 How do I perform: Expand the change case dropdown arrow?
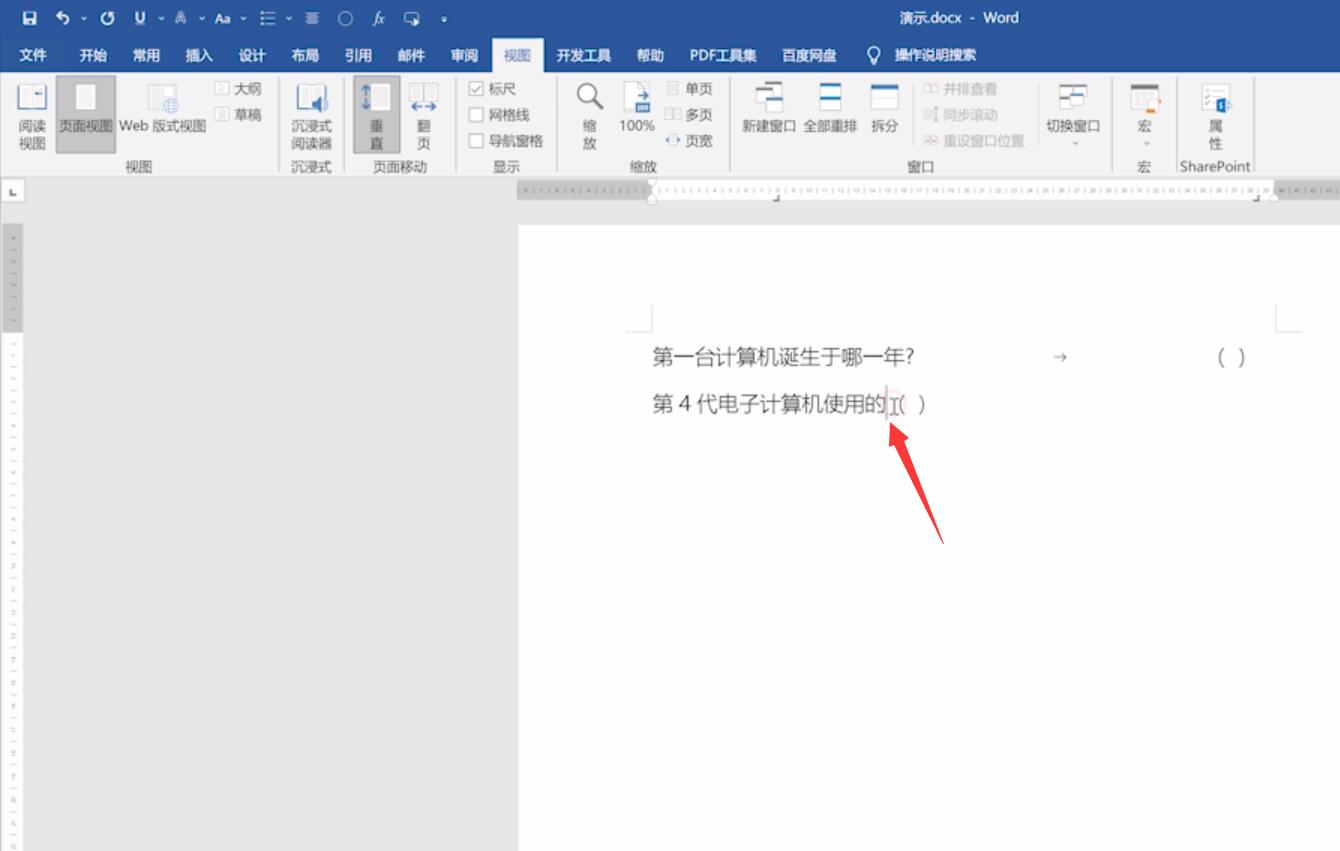click(244, 18)
